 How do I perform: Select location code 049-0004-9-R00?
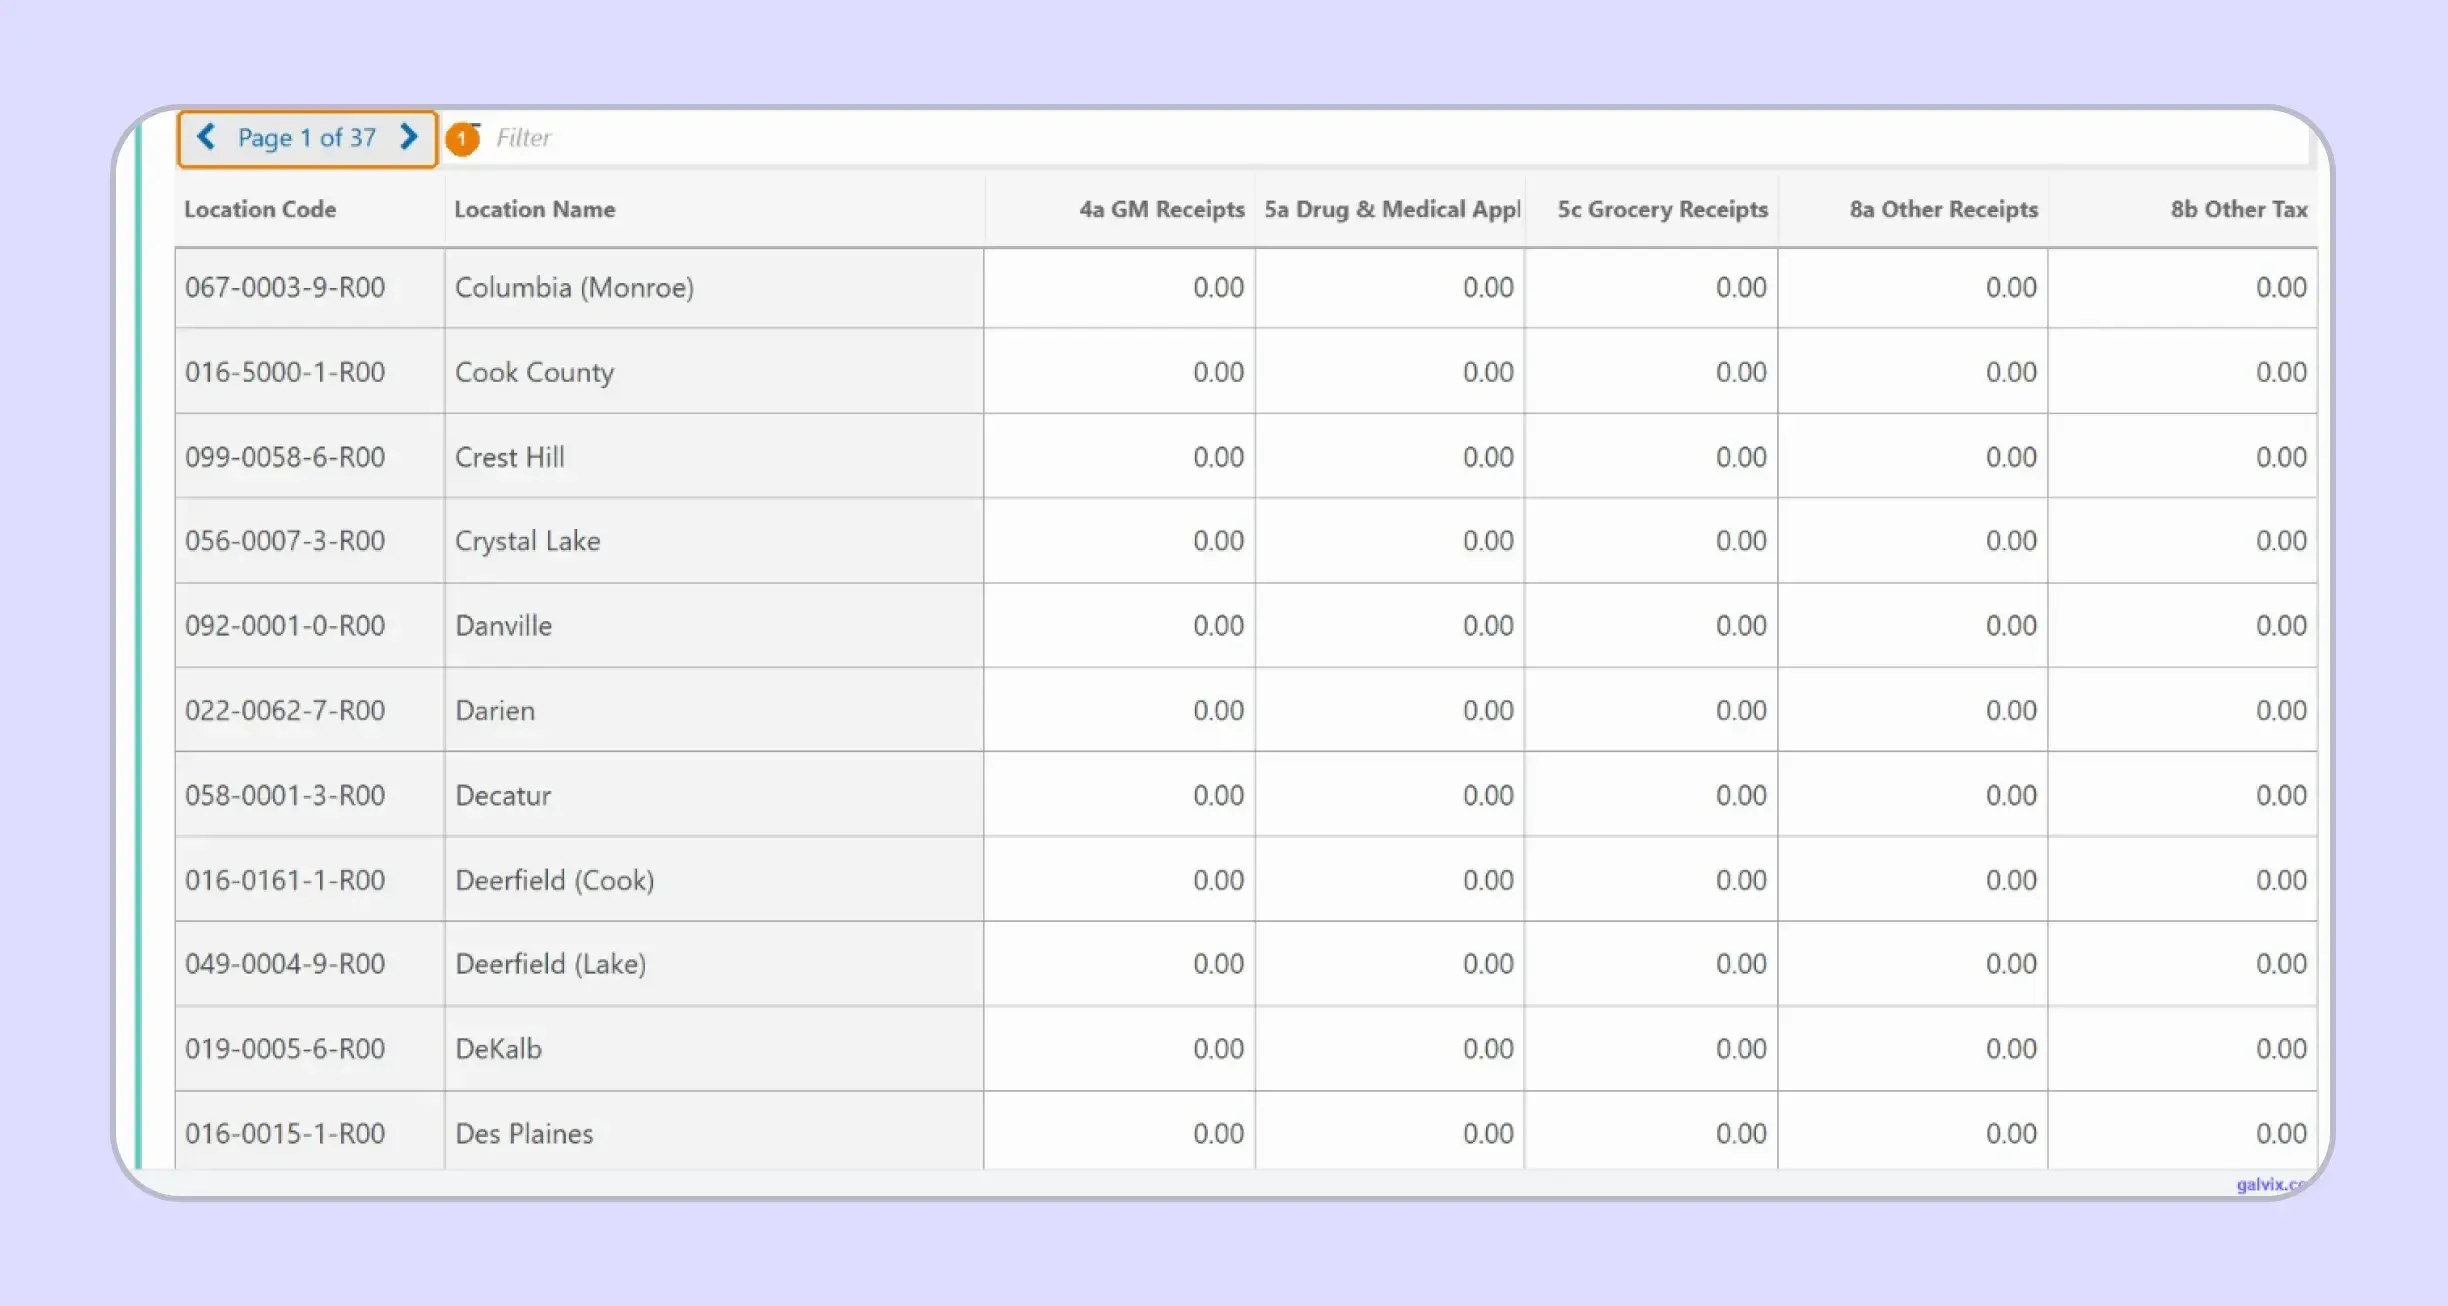285,964
